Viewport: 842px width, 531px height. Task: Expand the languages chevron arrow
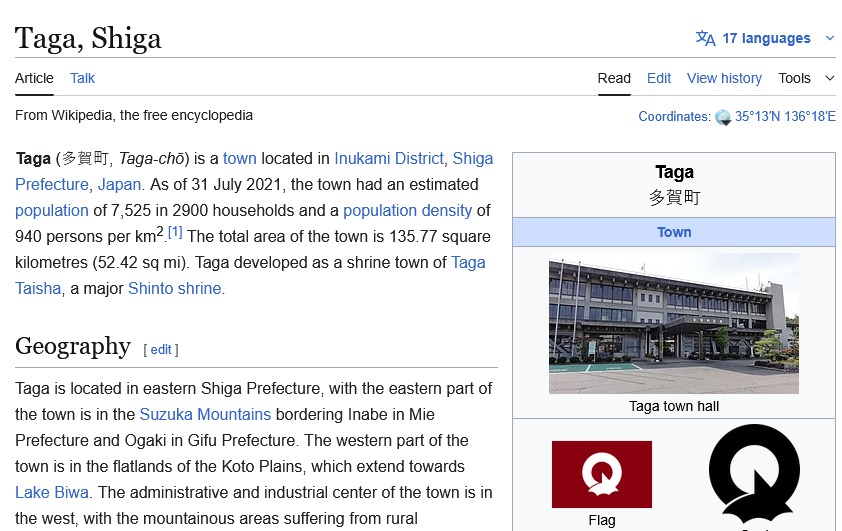[x=830, y=39]
